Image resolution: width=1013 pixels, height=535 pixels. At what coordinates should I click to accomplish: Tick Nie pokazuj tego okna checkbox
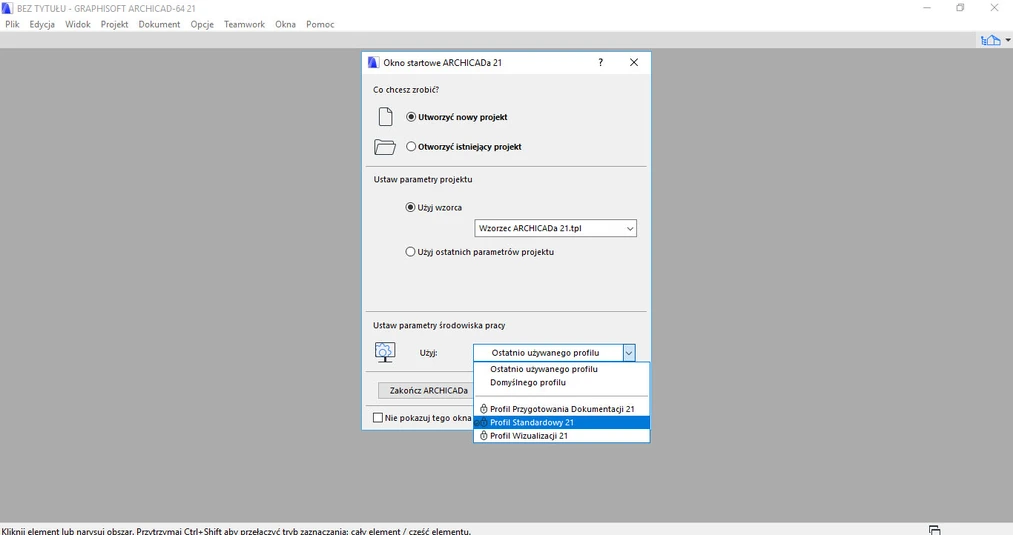[378, 418]
